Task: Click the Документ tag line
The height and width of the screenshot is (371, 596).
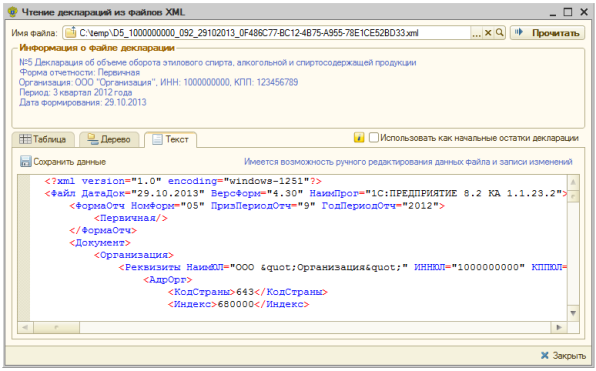Action: (x=100, y=243)
